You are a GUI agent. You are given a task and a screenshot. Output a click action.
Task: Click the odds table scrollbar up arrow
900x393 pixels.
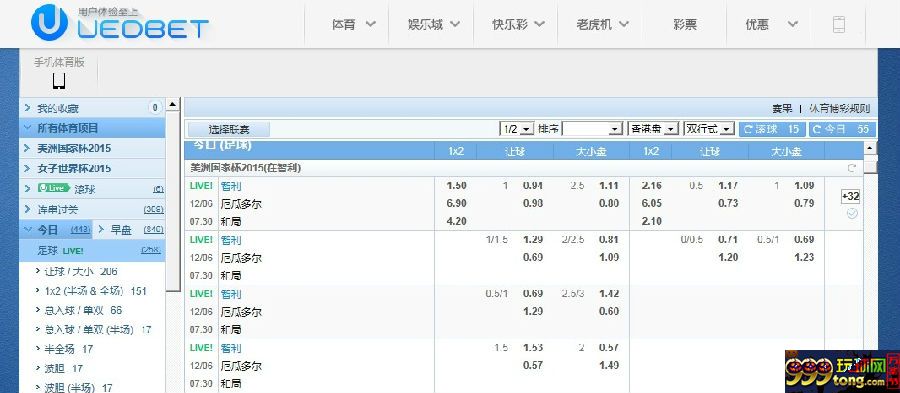coord(870,149)
